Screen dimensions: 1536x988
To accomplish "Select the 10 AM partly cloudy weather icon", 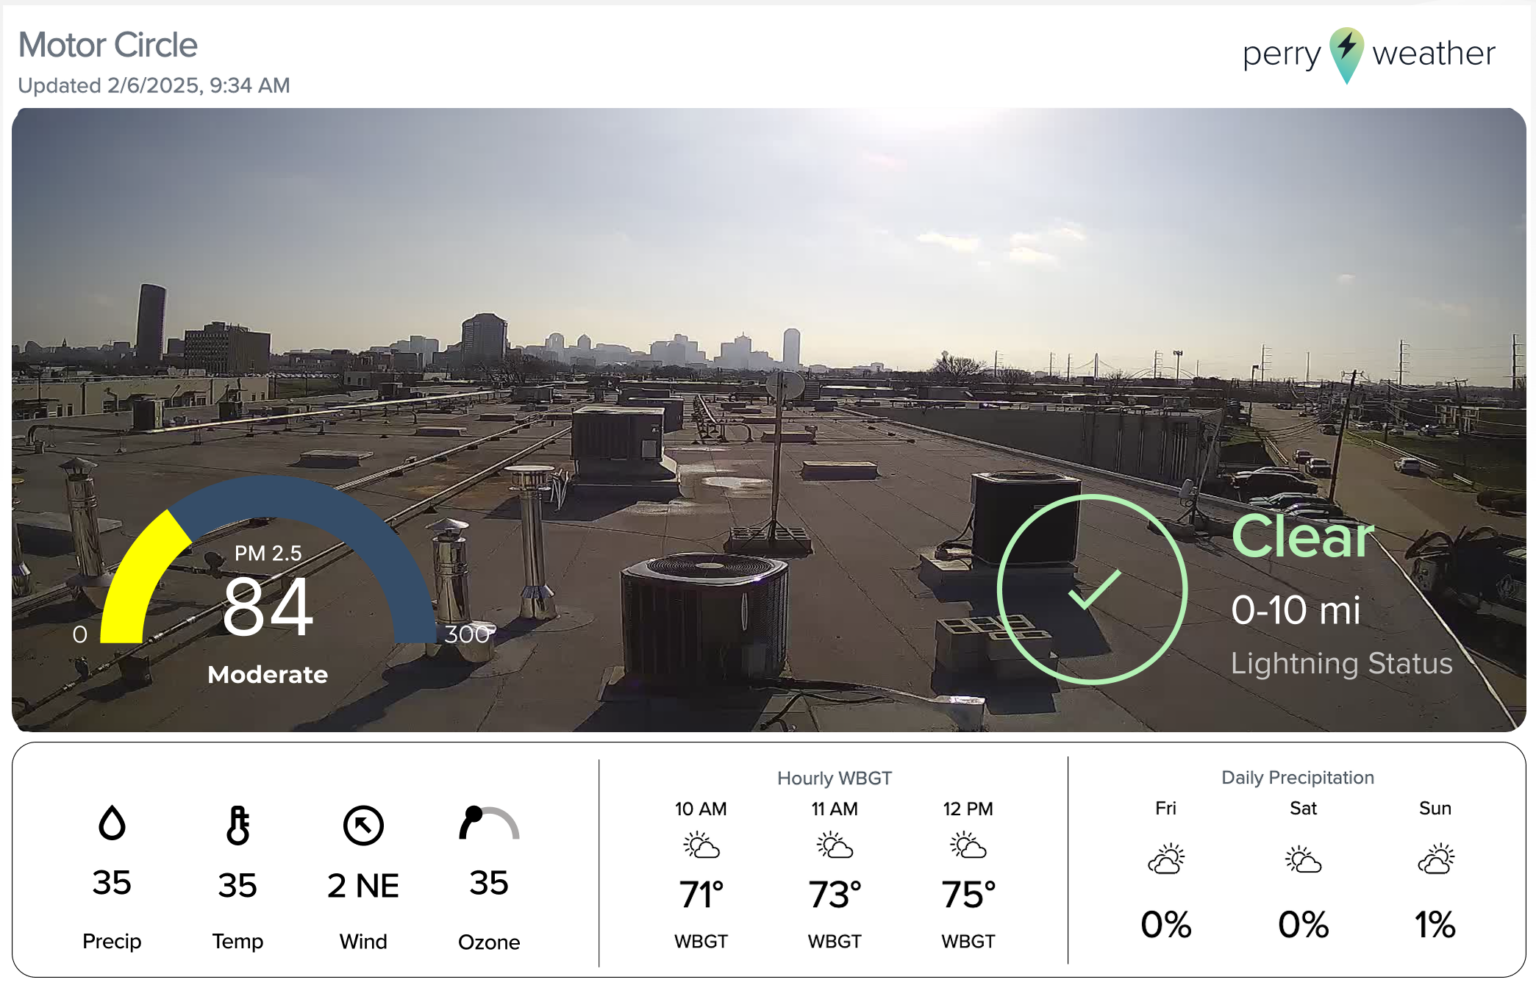I will (701, 845).
